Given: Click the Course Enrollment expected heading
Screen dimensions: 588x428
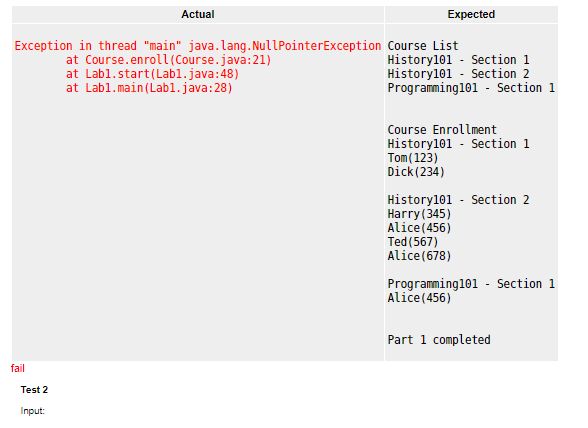Looking at the screenshot, I should 442,130.
